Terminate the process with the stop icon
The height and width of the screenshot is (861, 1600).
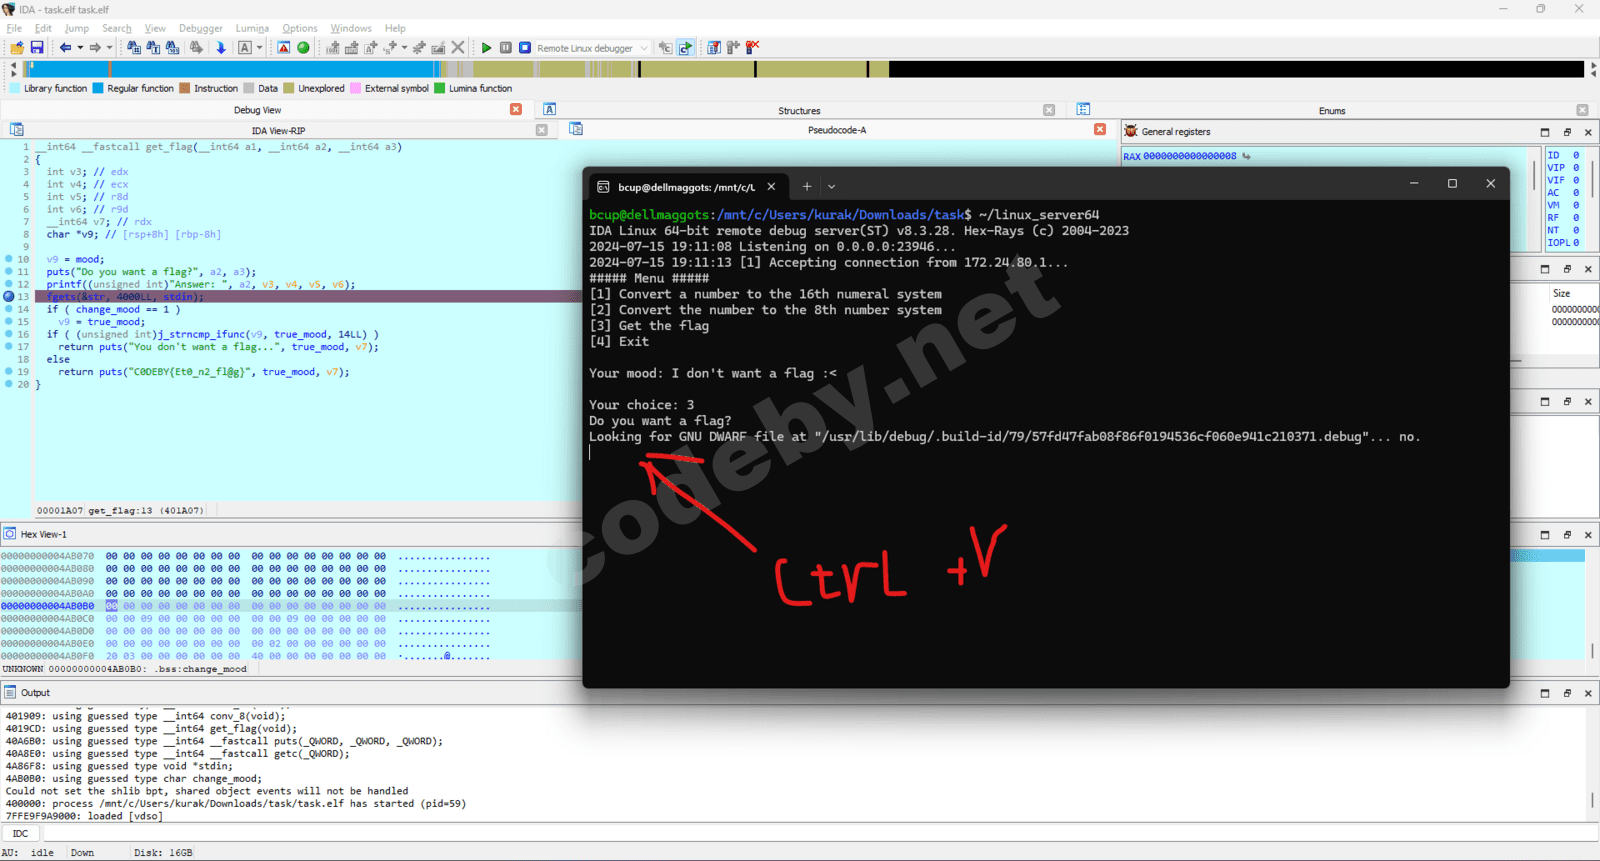pyautogui.click(x=525, y=48)
